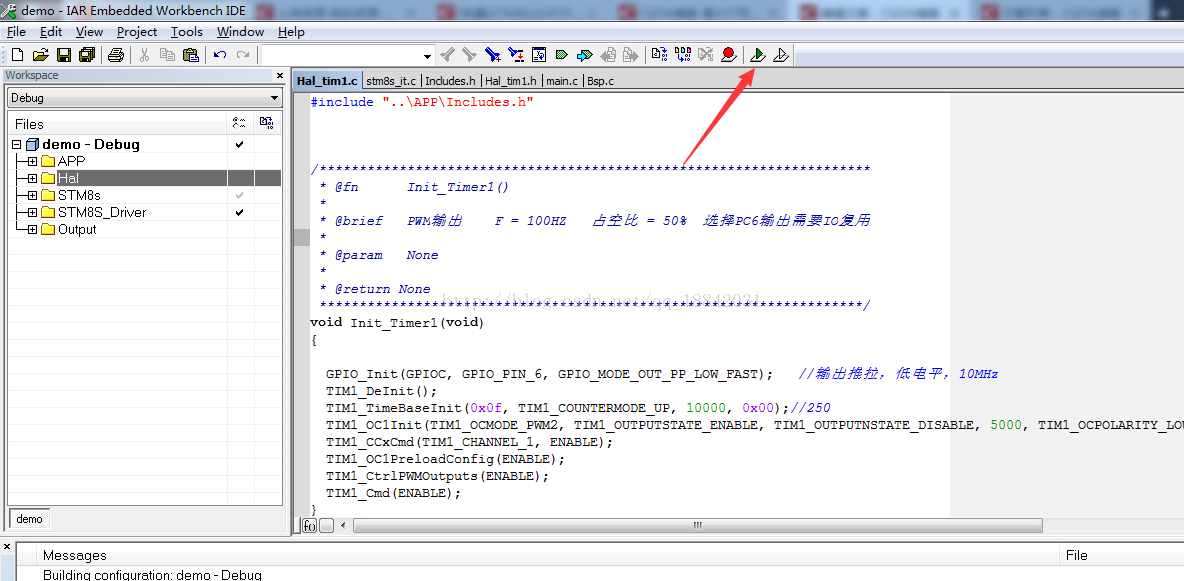Click the function list f() button

click(x=310, y=526)
